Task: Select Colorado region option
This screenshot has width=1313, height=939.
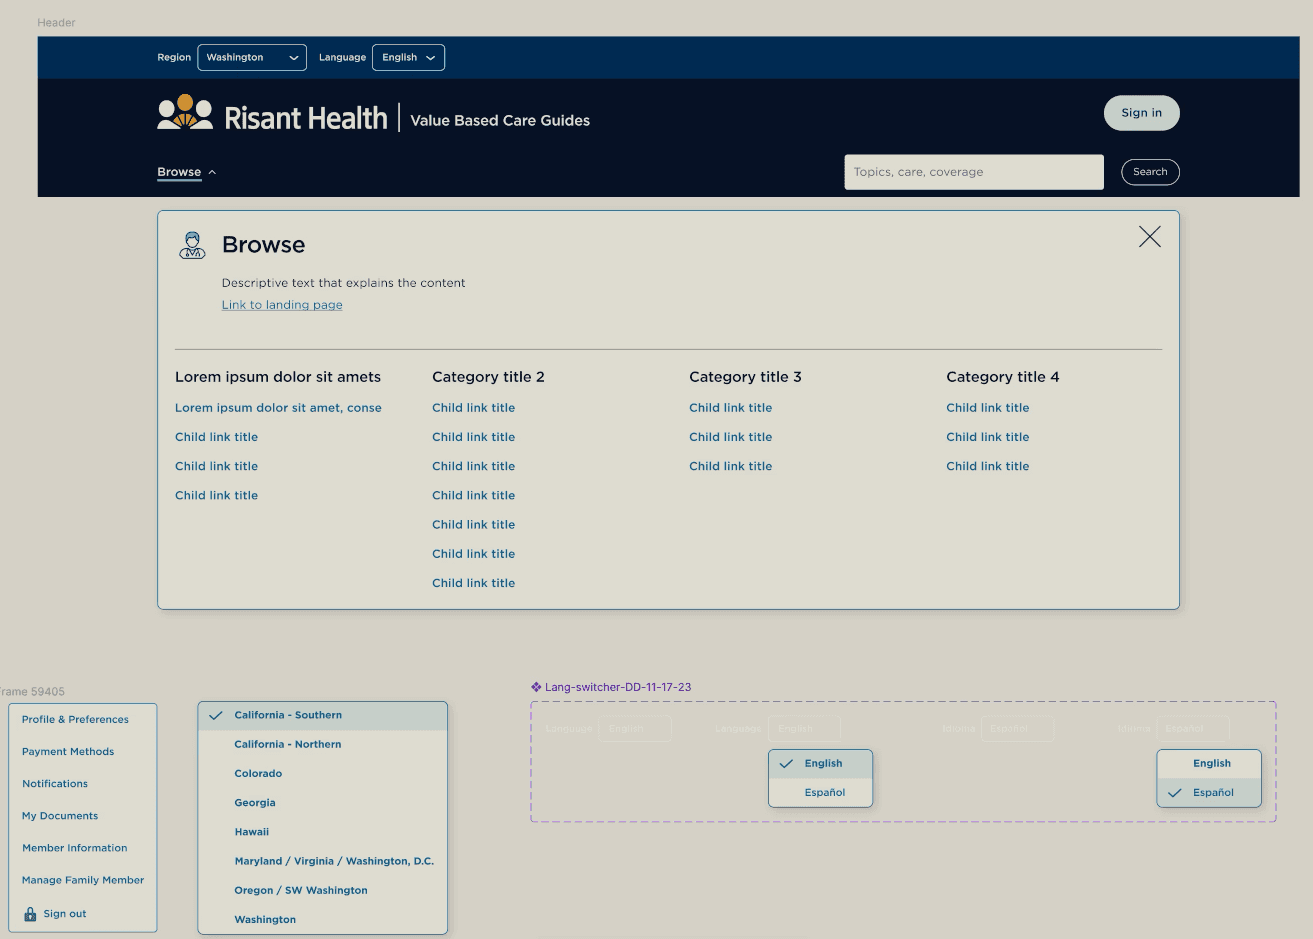Action: (323, 773)
